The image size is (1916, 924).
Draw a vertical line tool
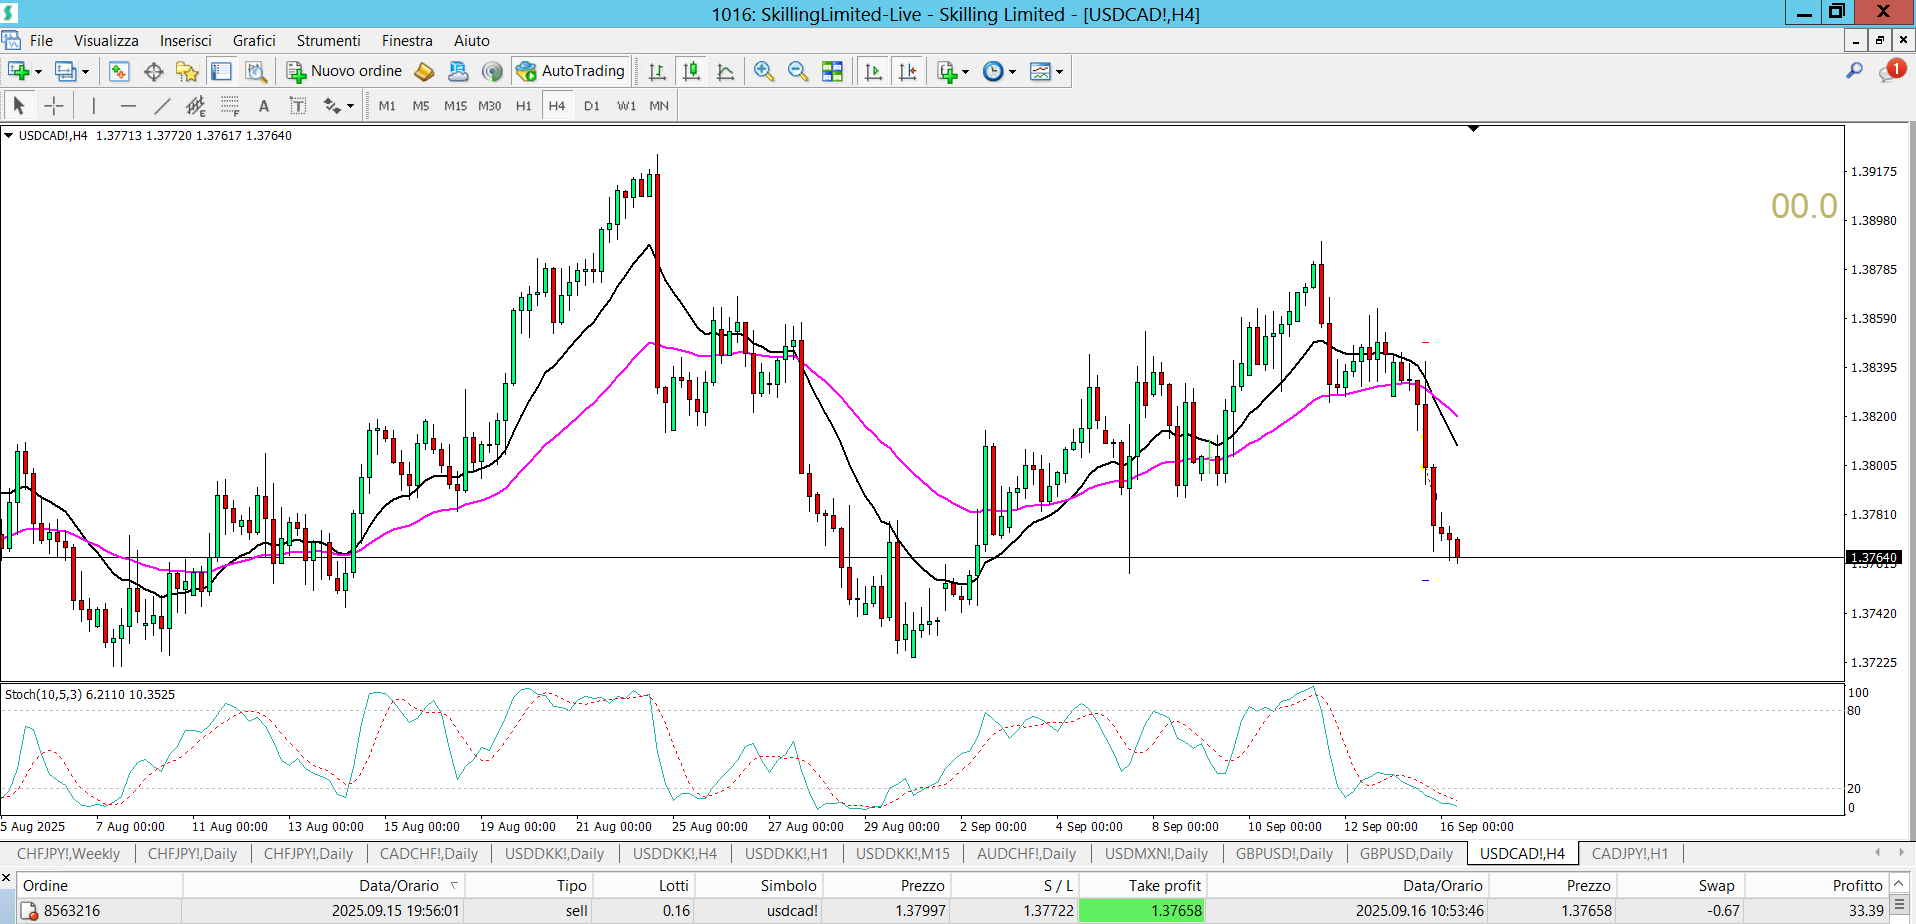(x=94, y=105)
